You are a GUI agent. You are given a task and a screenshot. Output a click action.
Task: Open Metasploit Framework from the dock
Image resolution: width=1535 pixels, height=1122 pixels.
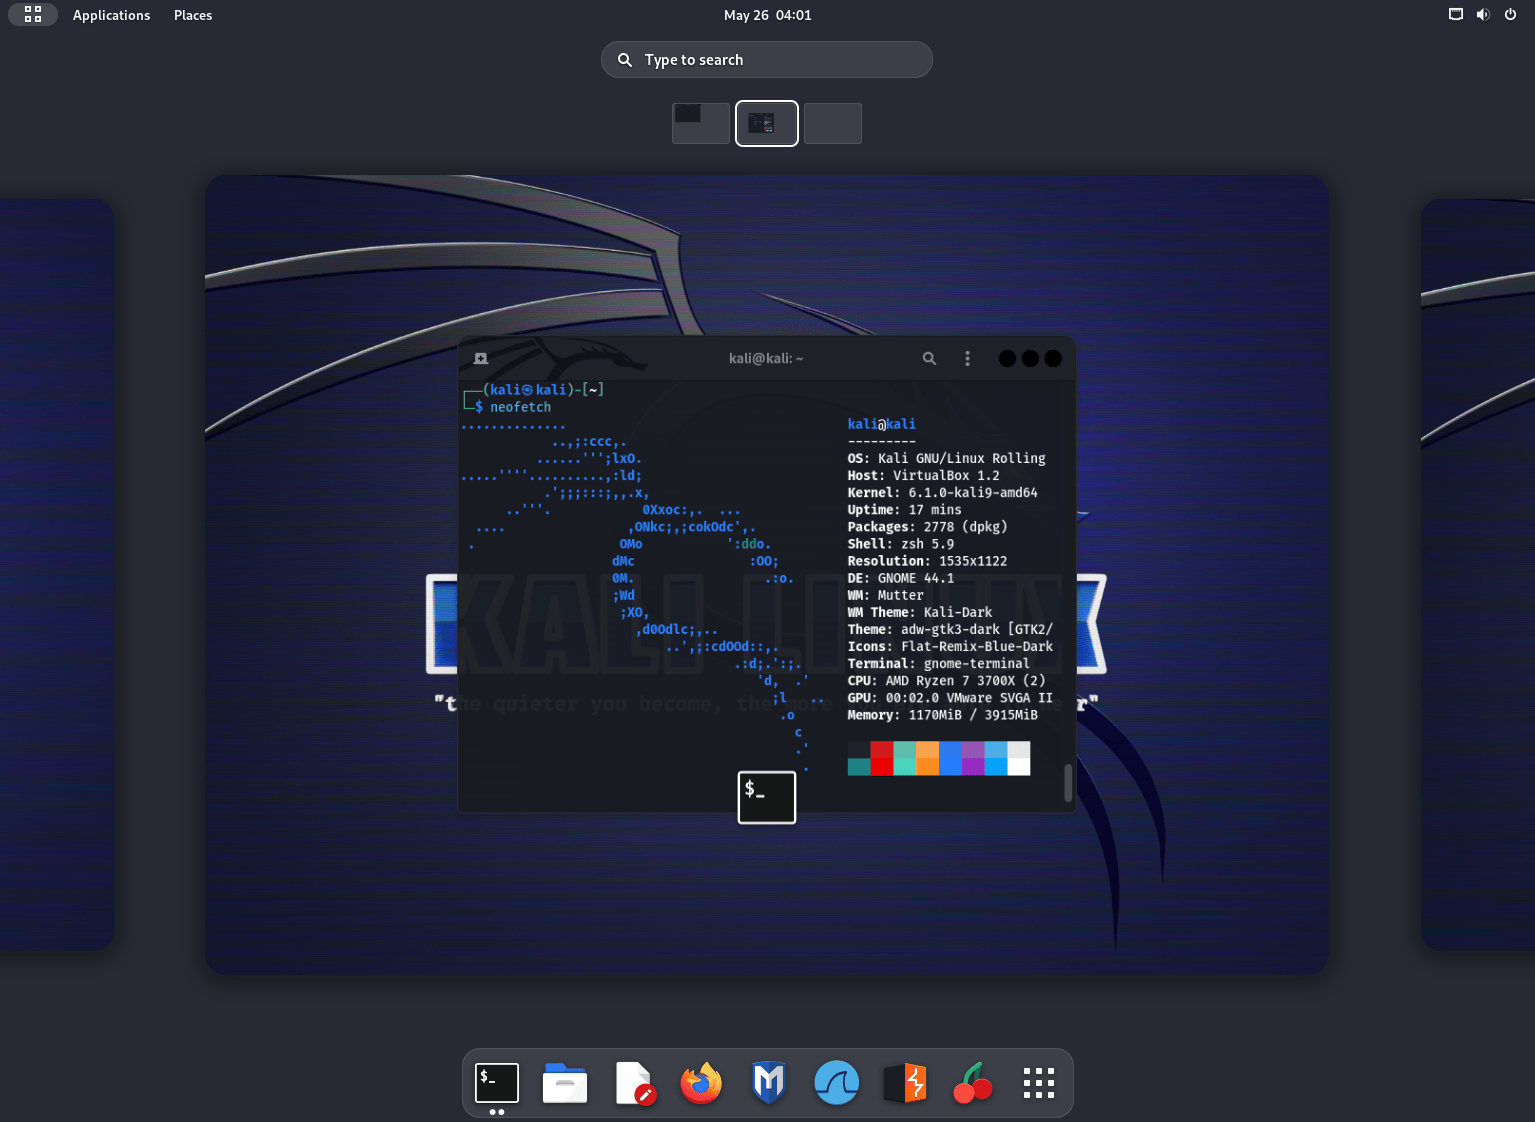(x=768, y=1082)
